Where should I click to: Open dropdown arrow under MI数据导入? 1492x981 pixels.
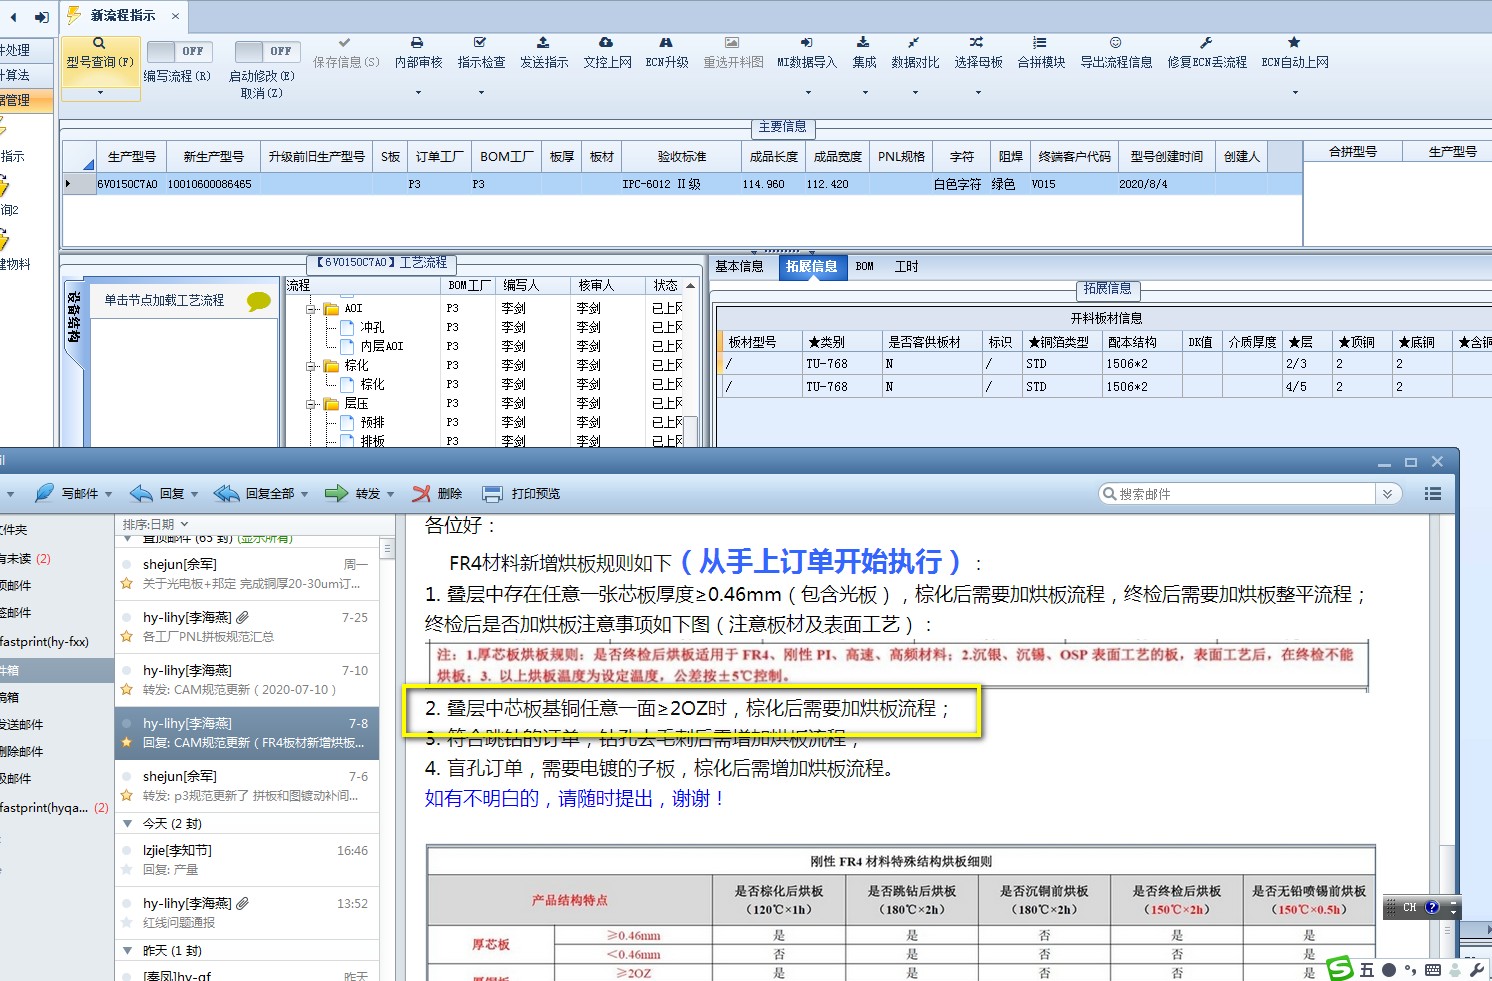coord(806,92)
